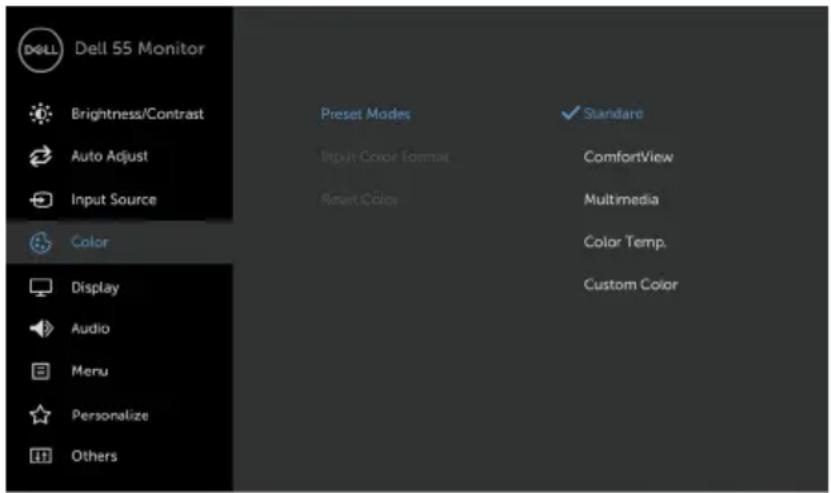Open the Personalize menu

pos(110,415)
